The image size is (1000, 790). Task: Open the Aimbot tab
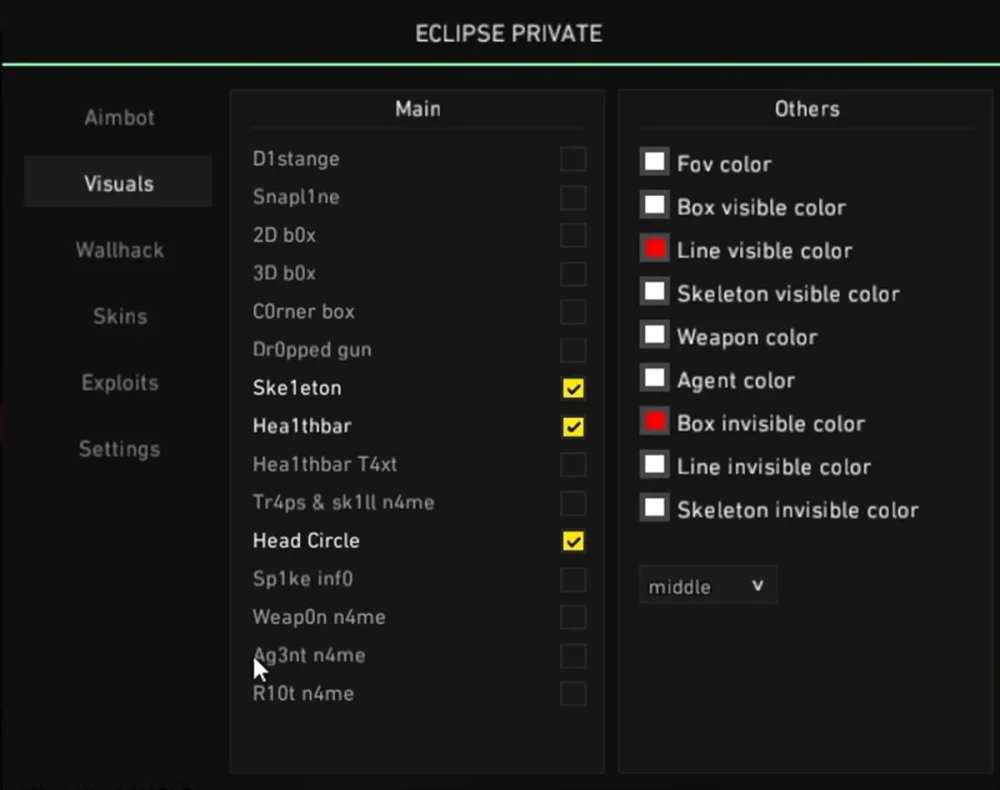pos(119,118)
